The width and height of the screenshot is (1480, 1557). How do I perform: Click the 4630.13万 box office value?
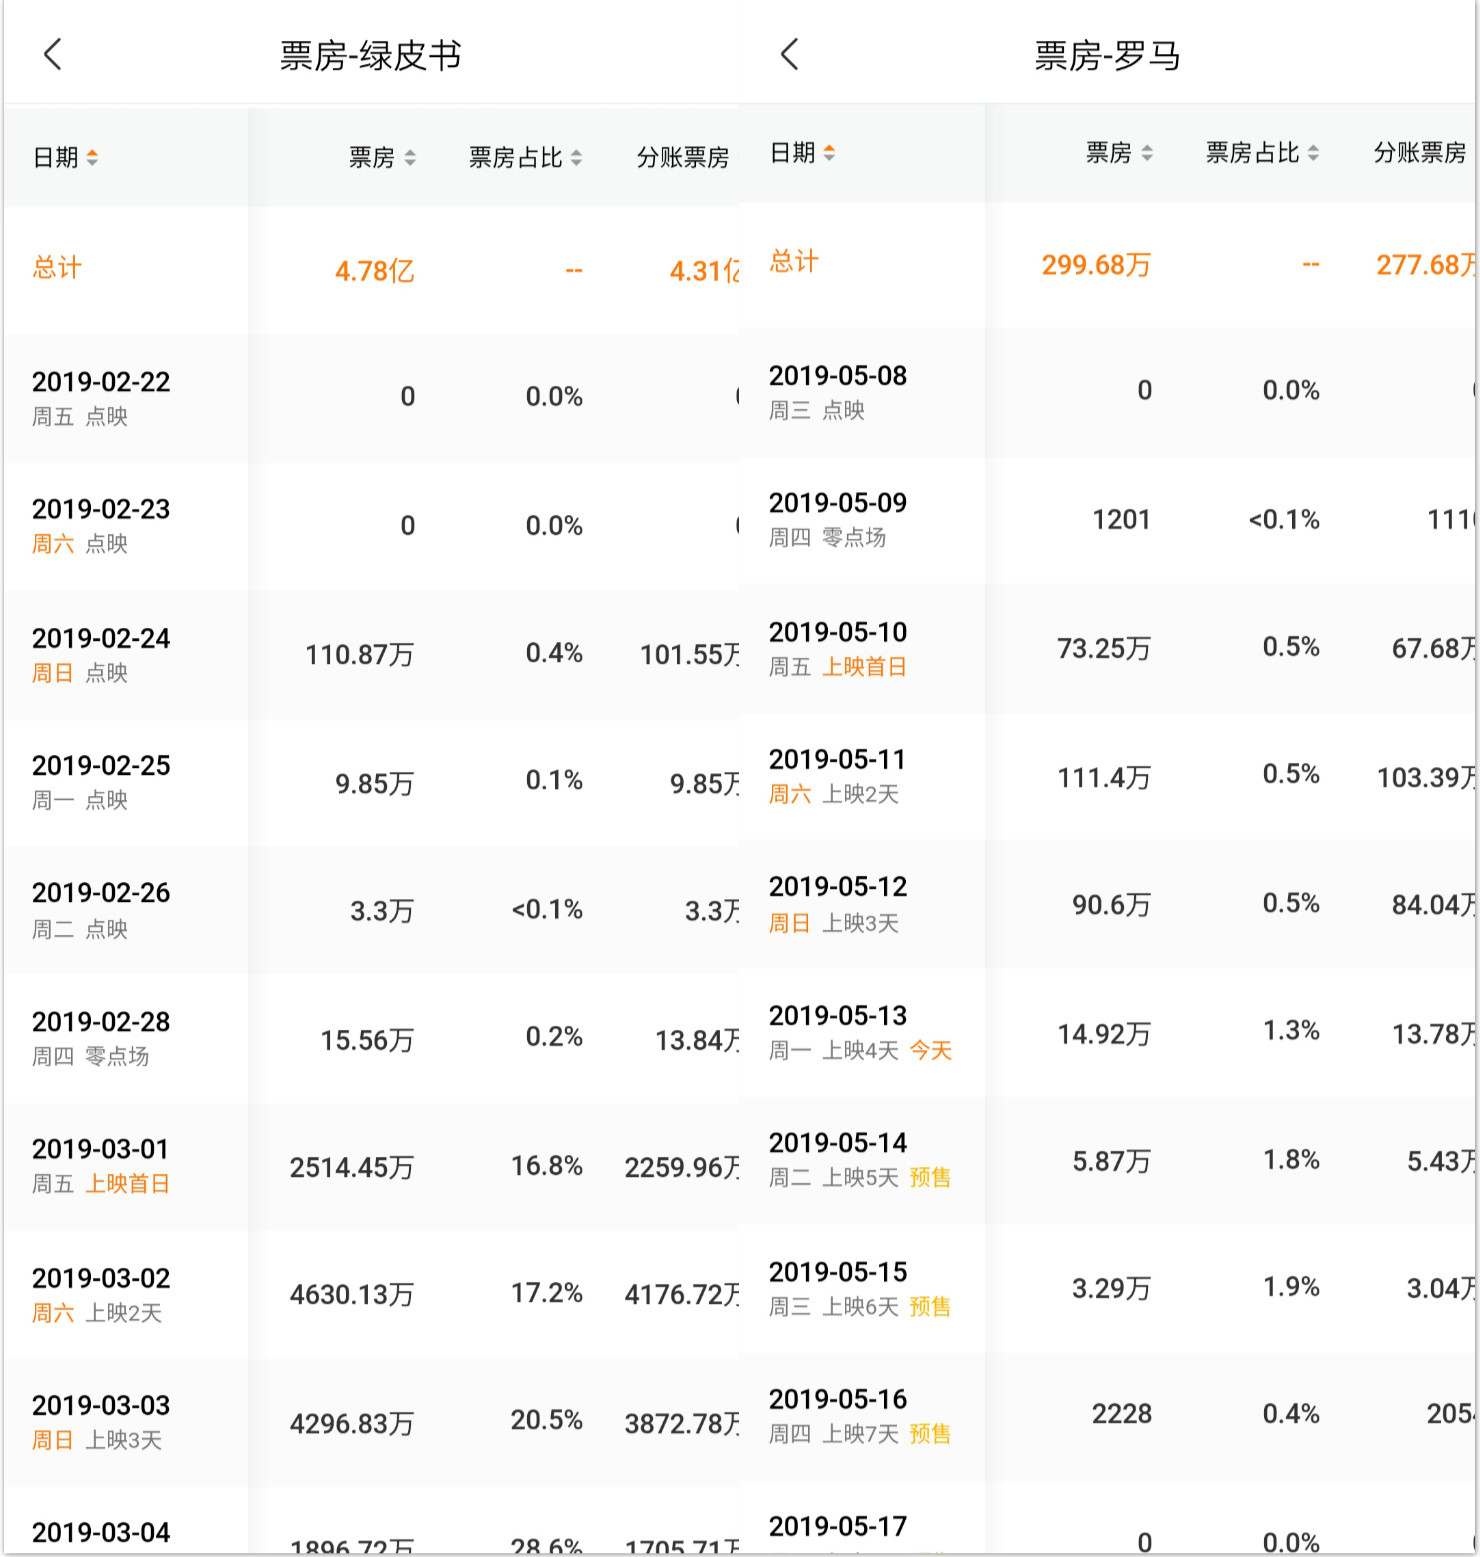[x=351, y=1295]
